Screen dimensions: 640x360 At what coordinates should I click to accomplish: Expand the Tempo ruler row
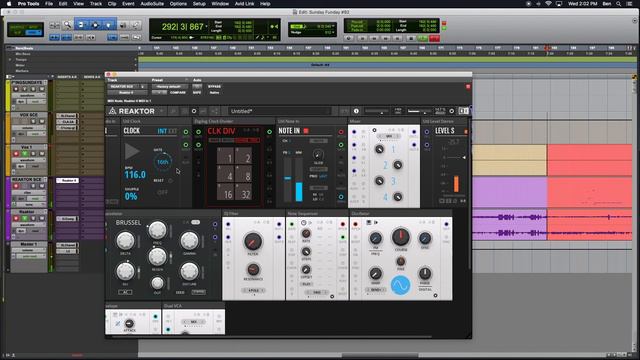(x=10, y=60)
